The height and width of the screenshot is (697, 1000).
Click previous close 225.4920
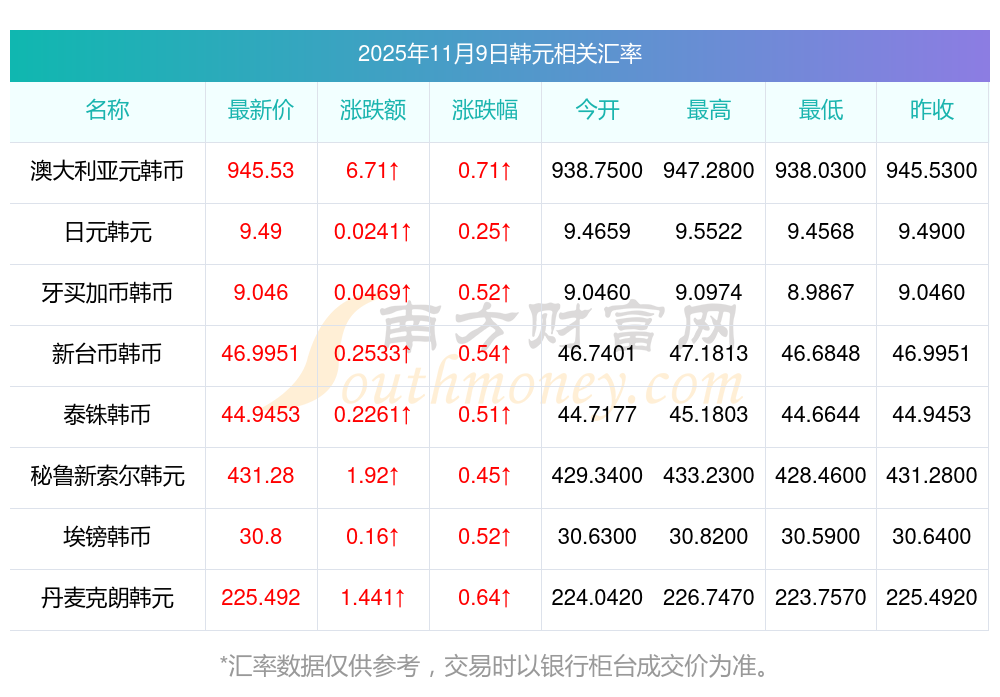point(932,598)
